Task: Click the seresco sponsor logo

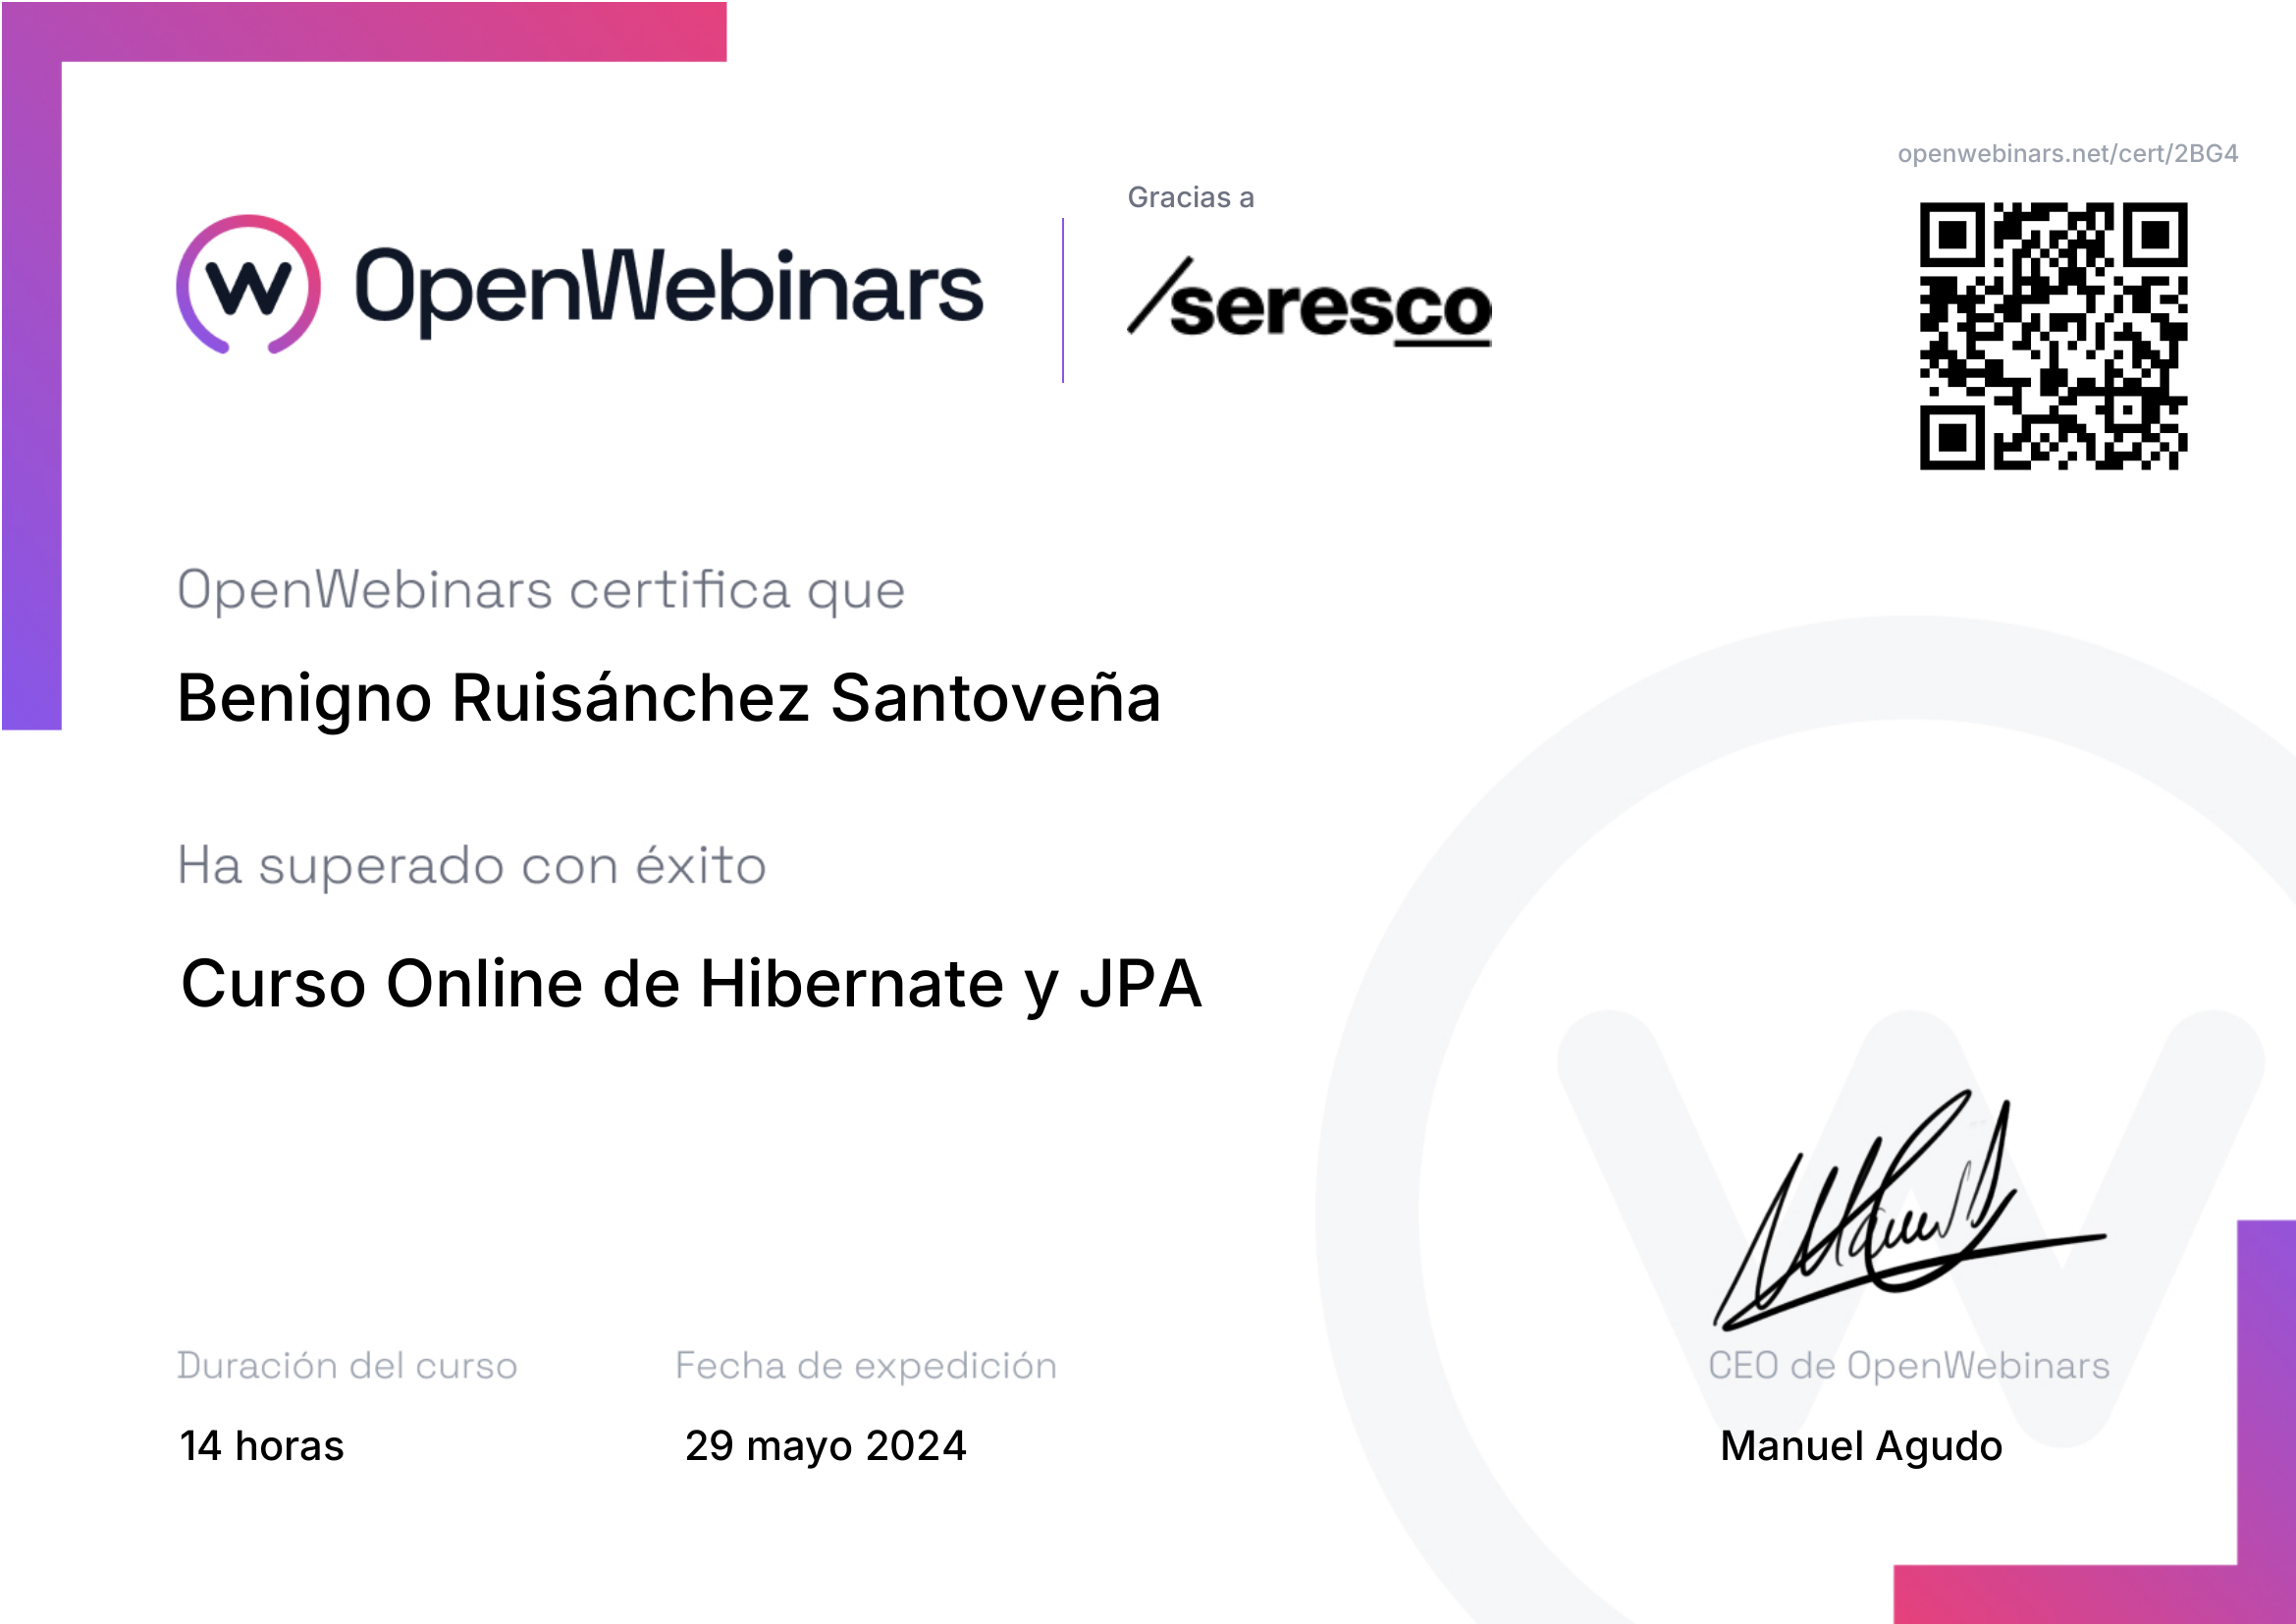Action: click(1310, 304)
